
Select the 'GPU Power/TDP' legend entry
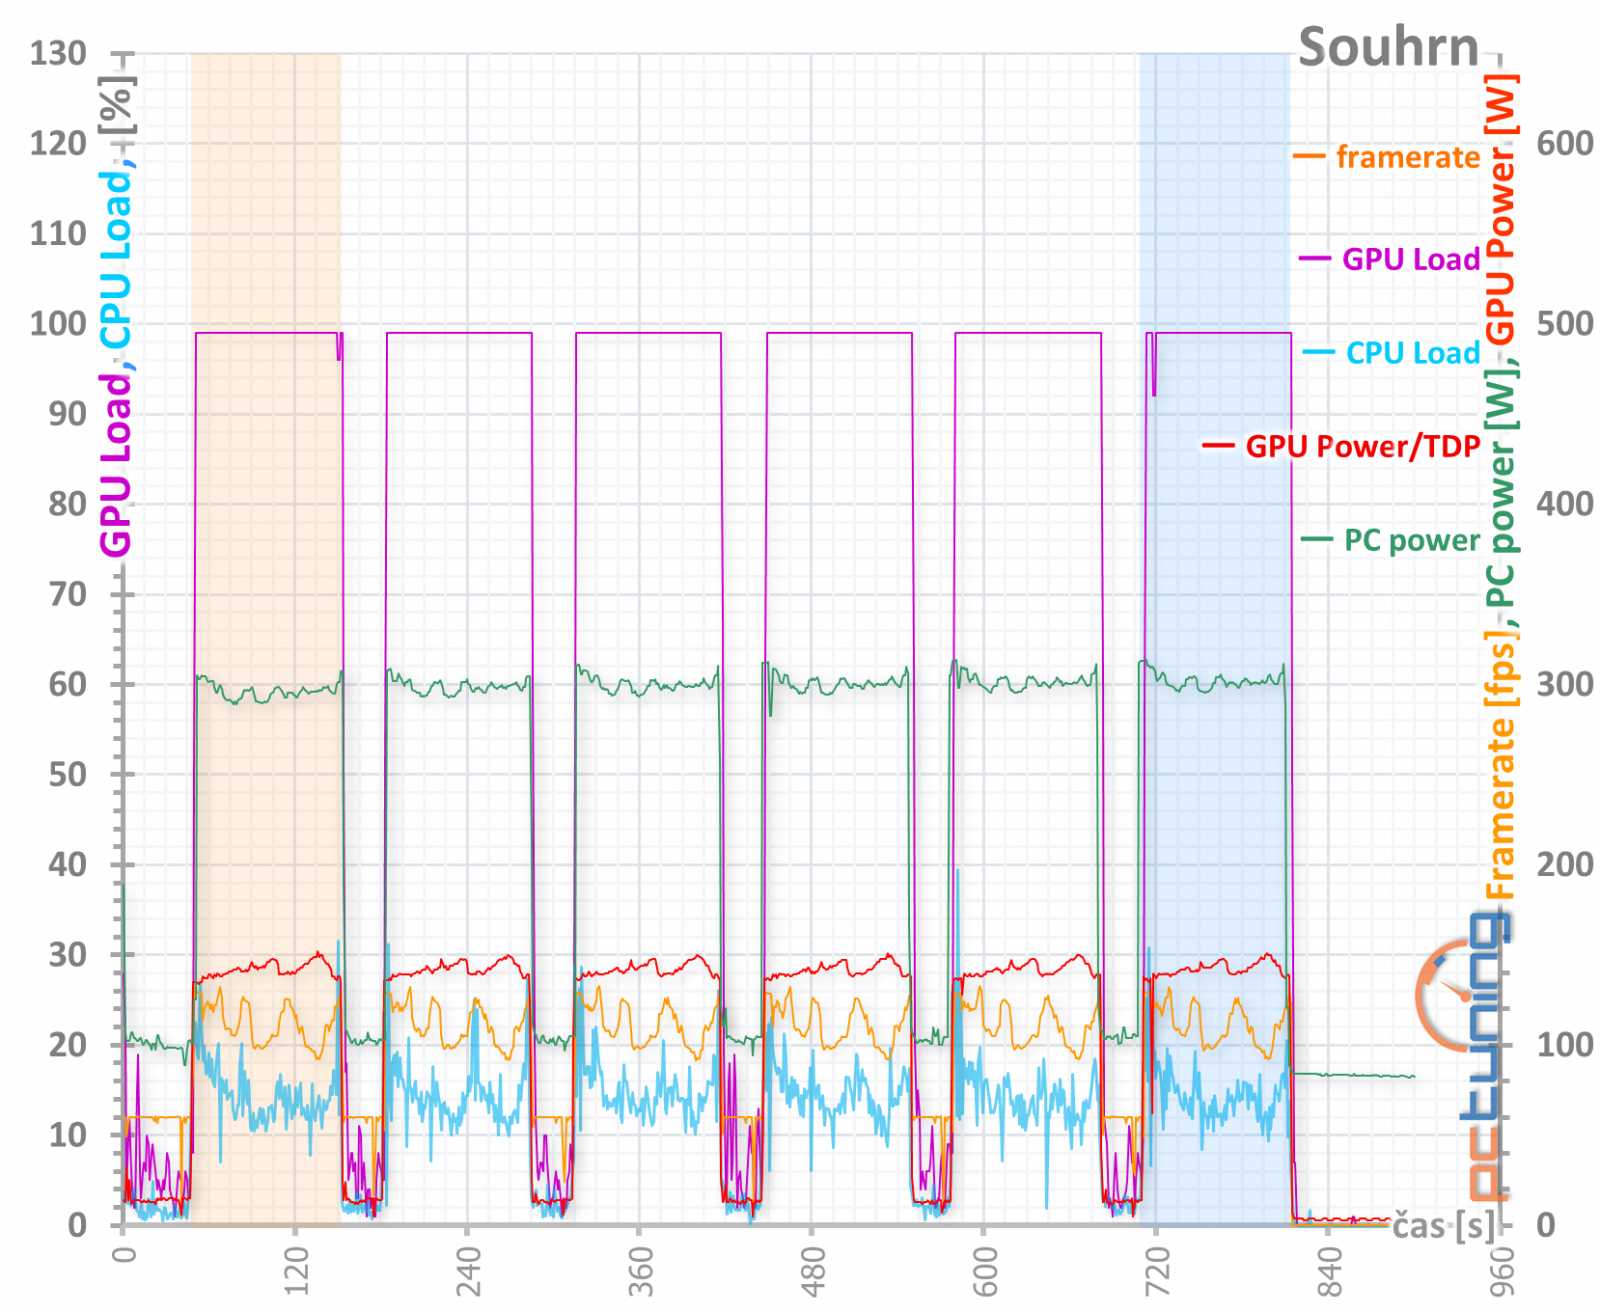(1340, 446)
